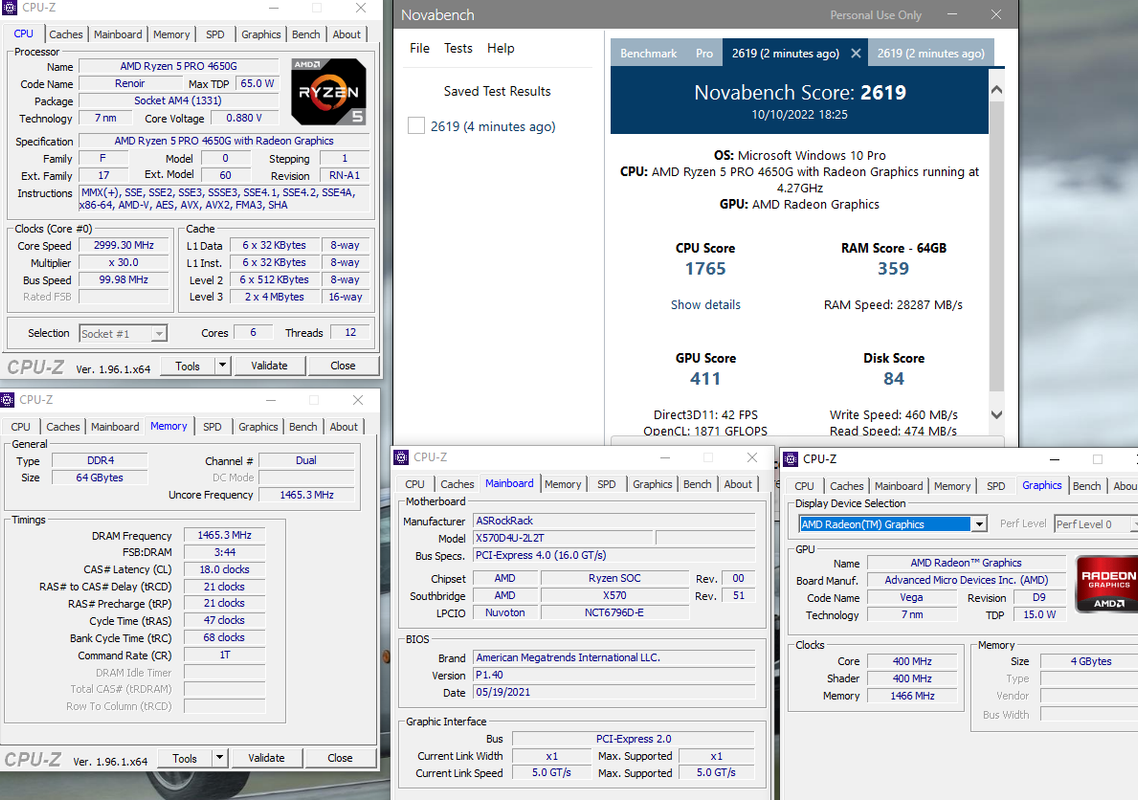Image resolution: width=1138 pixels, height=800 pixels.
Task: Click the DRAM Frequency 1465.3 MHz field
Action: click(224, 535)
